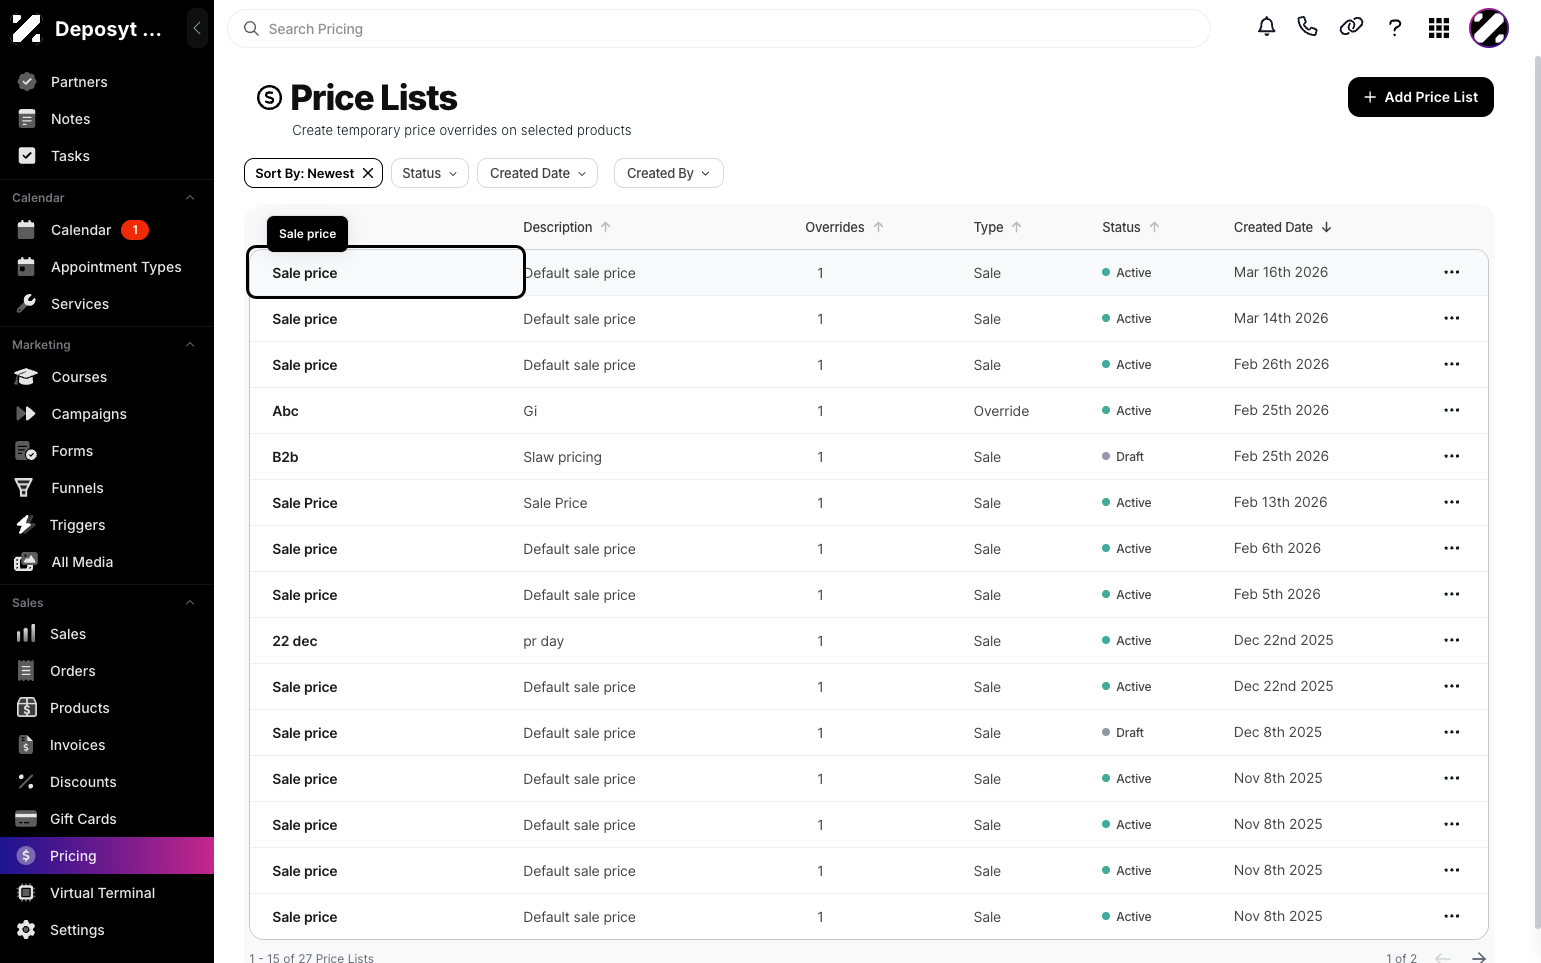Screen dimensions: 1541x963
Task: Open the 22 dec price list
Action: click(x=295, y=641)
